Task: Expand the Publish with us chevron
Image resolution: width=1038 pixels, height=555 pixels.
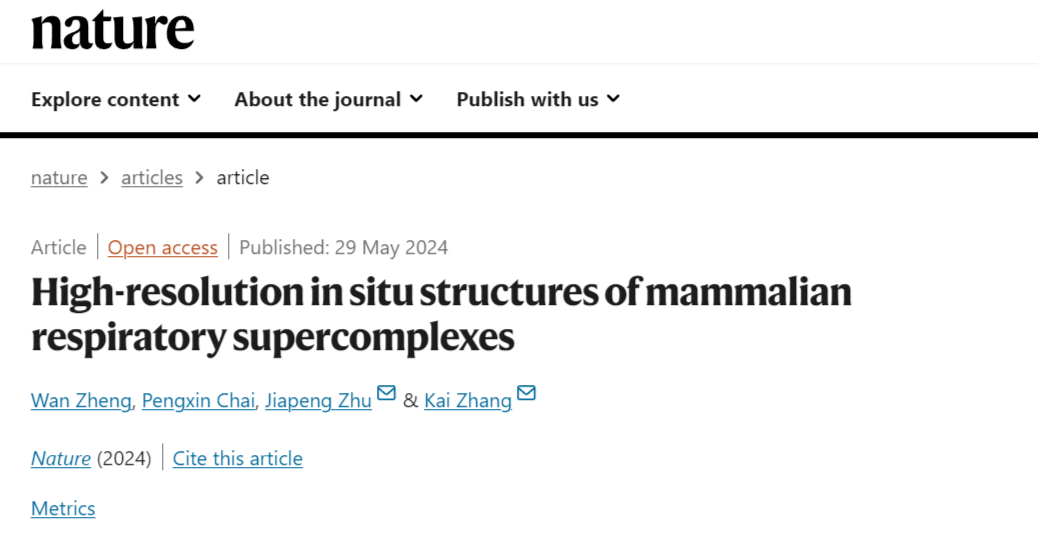Action: 614,99
